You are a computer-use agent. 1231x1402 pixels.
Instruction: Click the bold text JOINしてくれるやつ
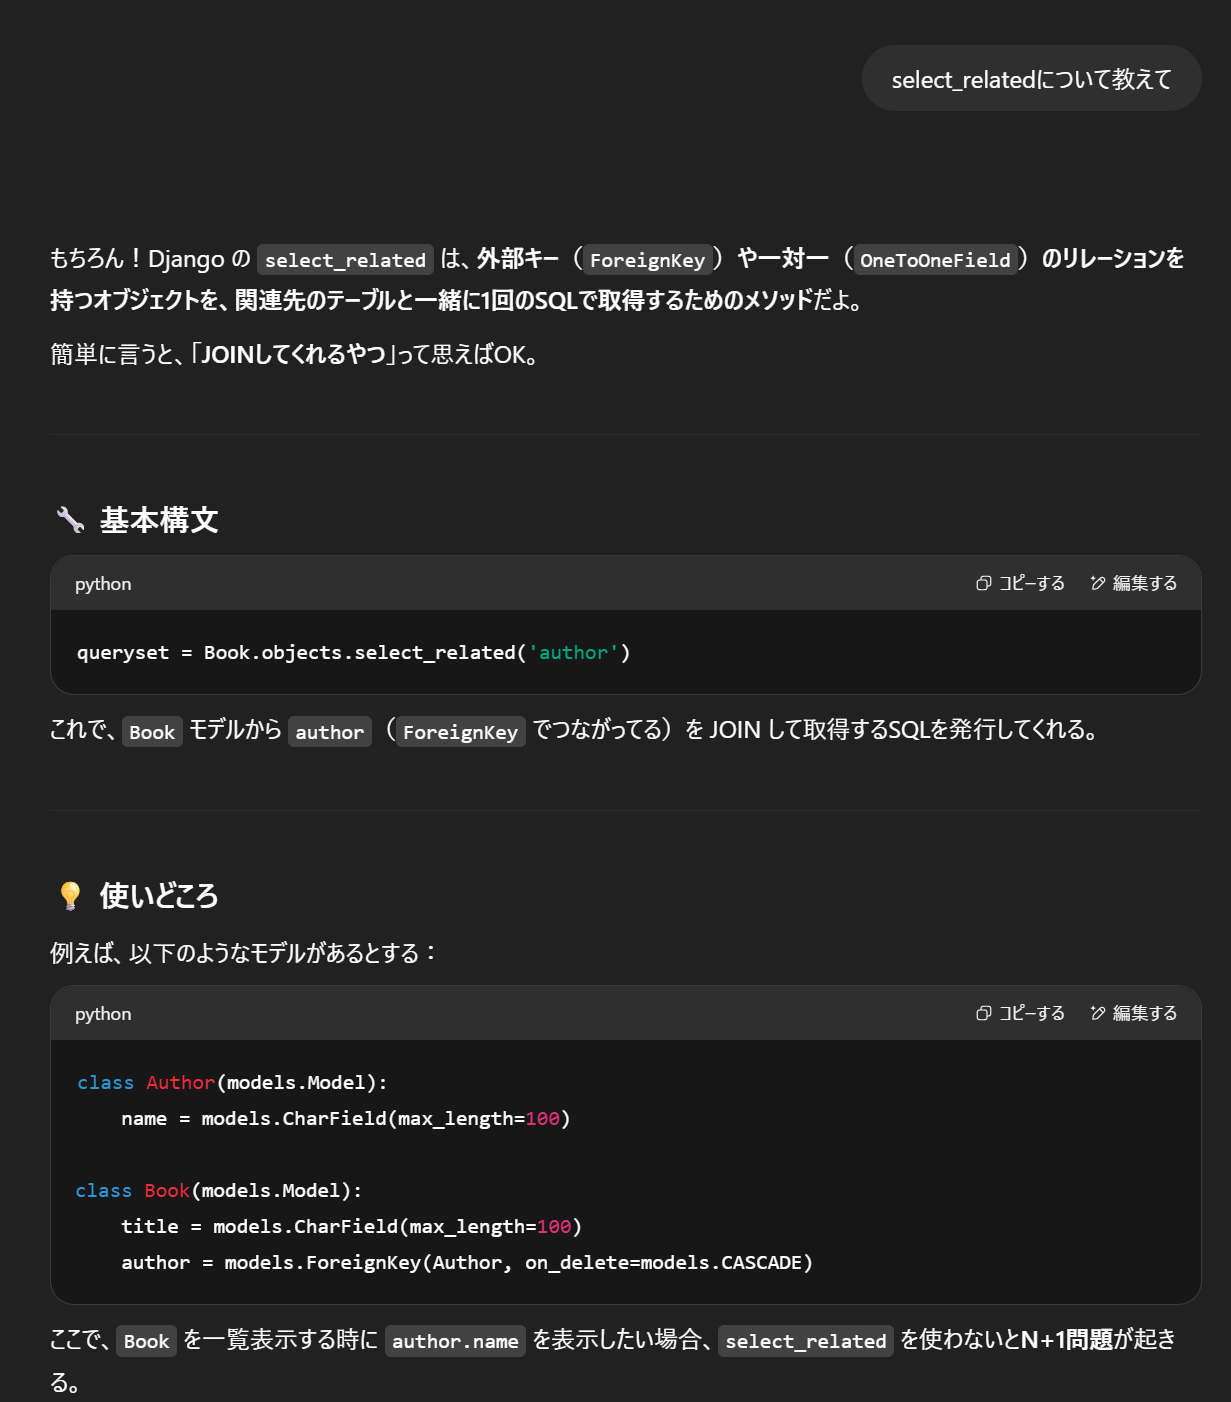coord(293,354)
